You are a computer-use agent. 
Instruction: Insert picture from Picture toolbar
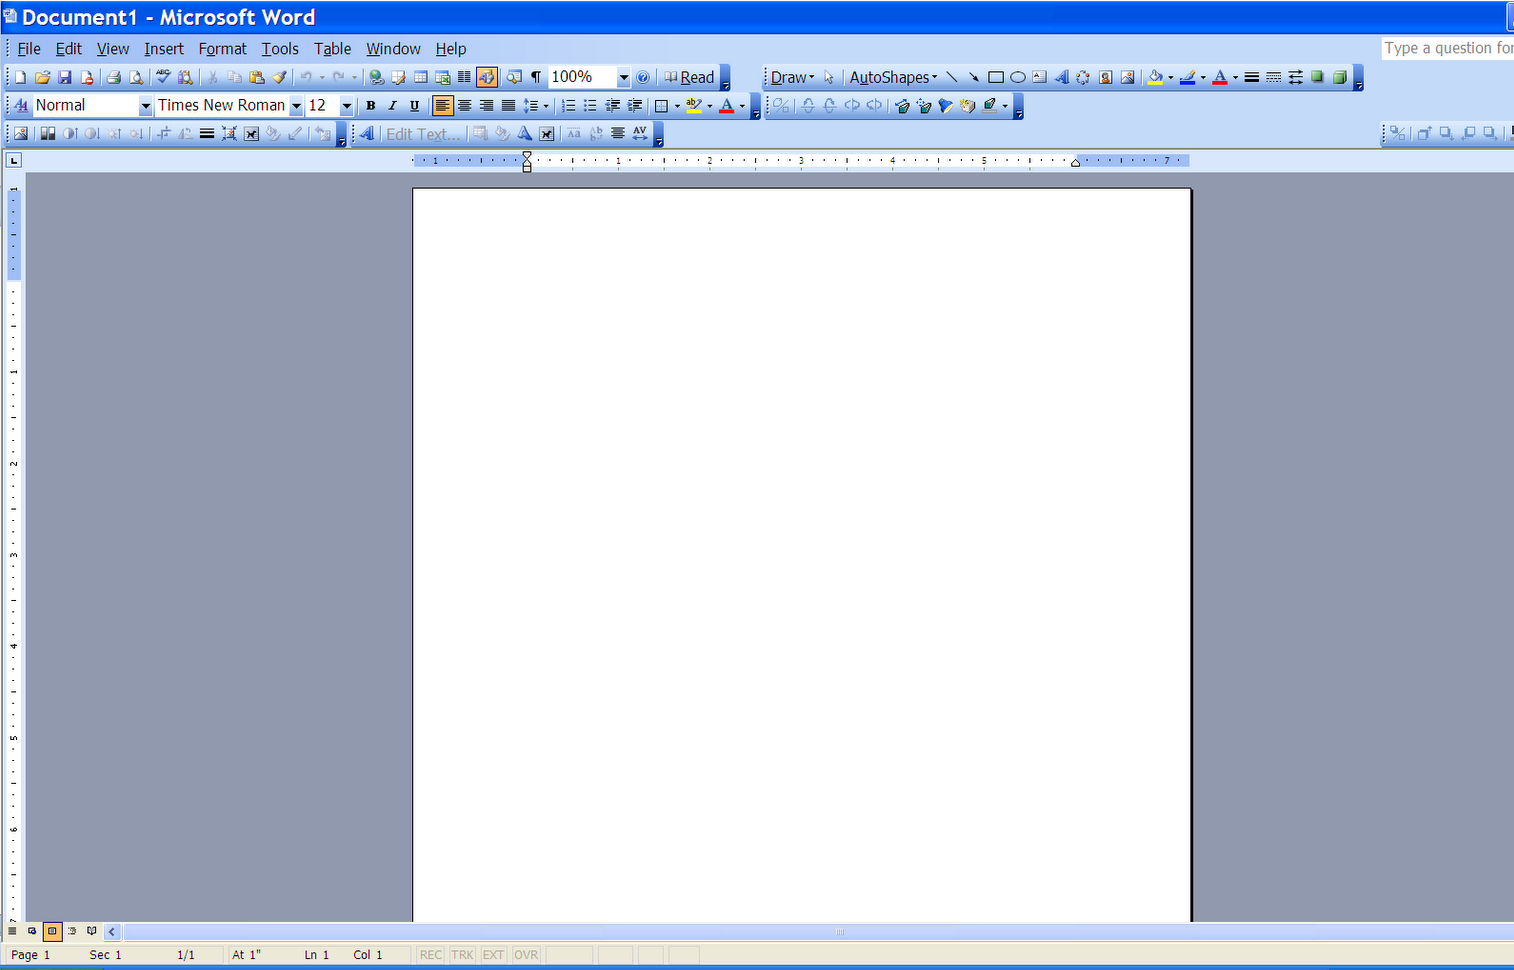point(20,133)
